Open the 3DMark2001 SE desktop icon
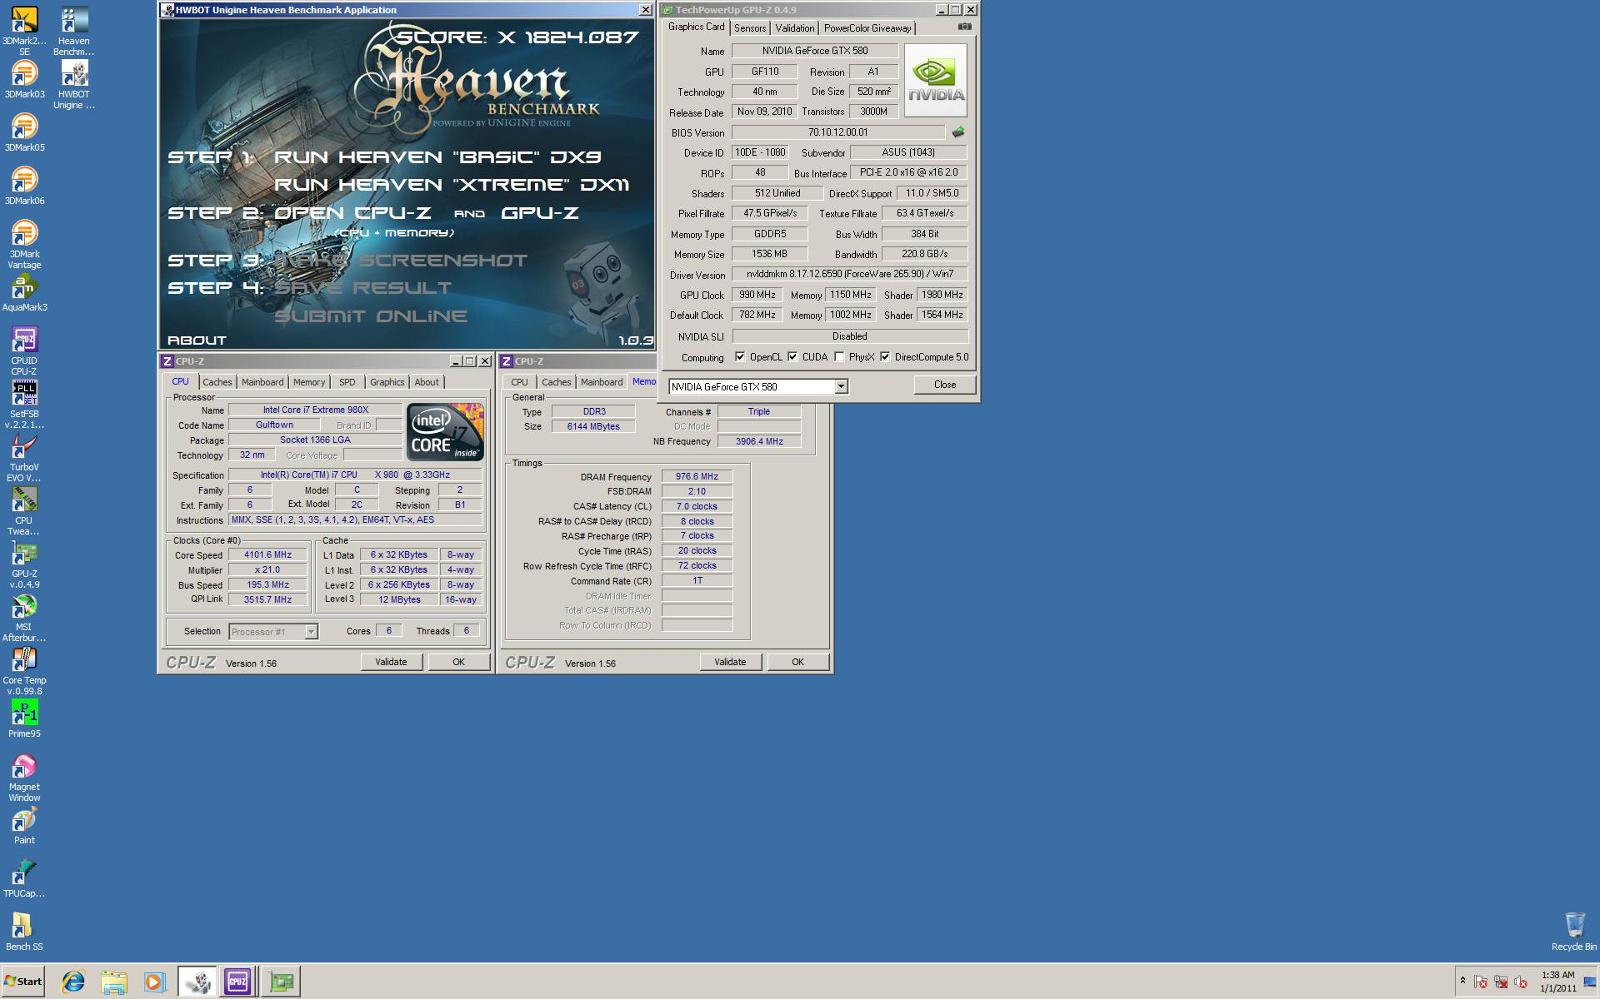The width and height of the screenshot is (1600, 999). coord(24,31)
